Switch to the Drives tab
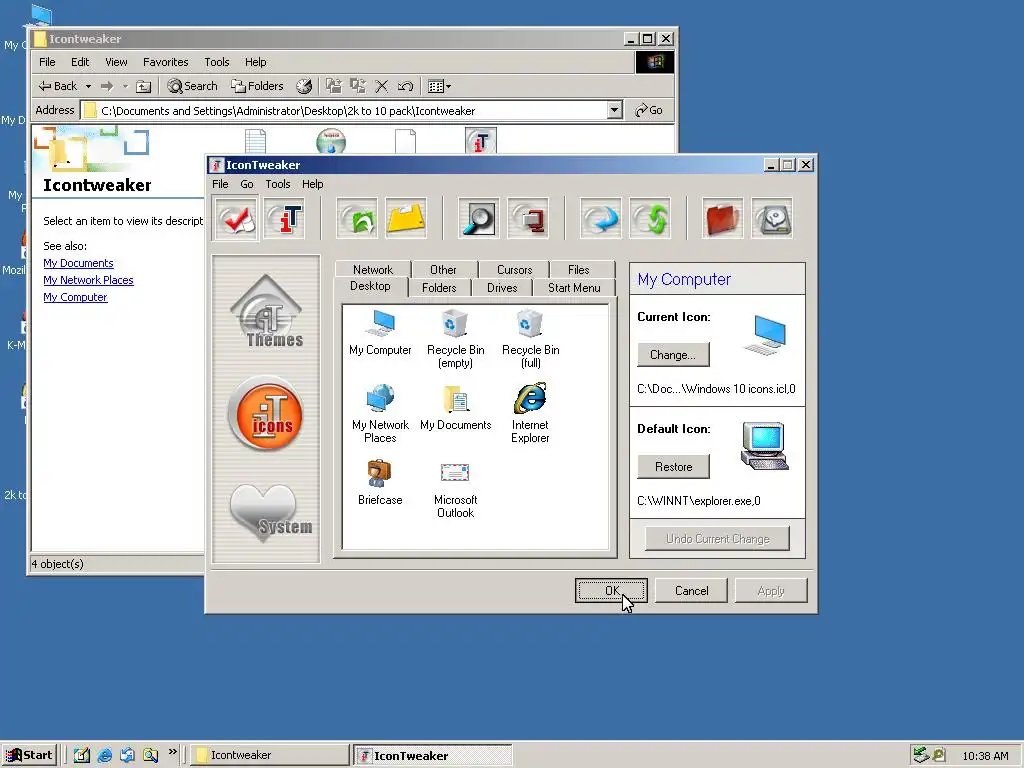This screenshot has width=1024, height=768. [502, 288]
